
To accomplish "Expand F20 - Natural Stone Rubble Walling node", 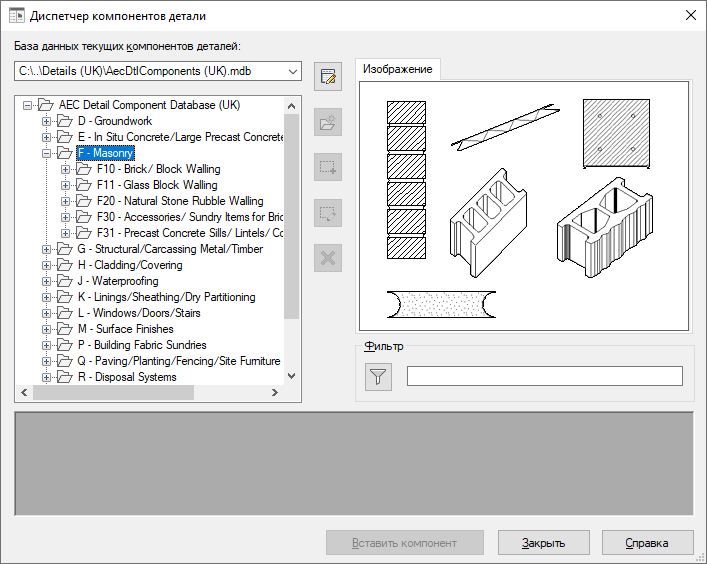I will pos(65,202).
